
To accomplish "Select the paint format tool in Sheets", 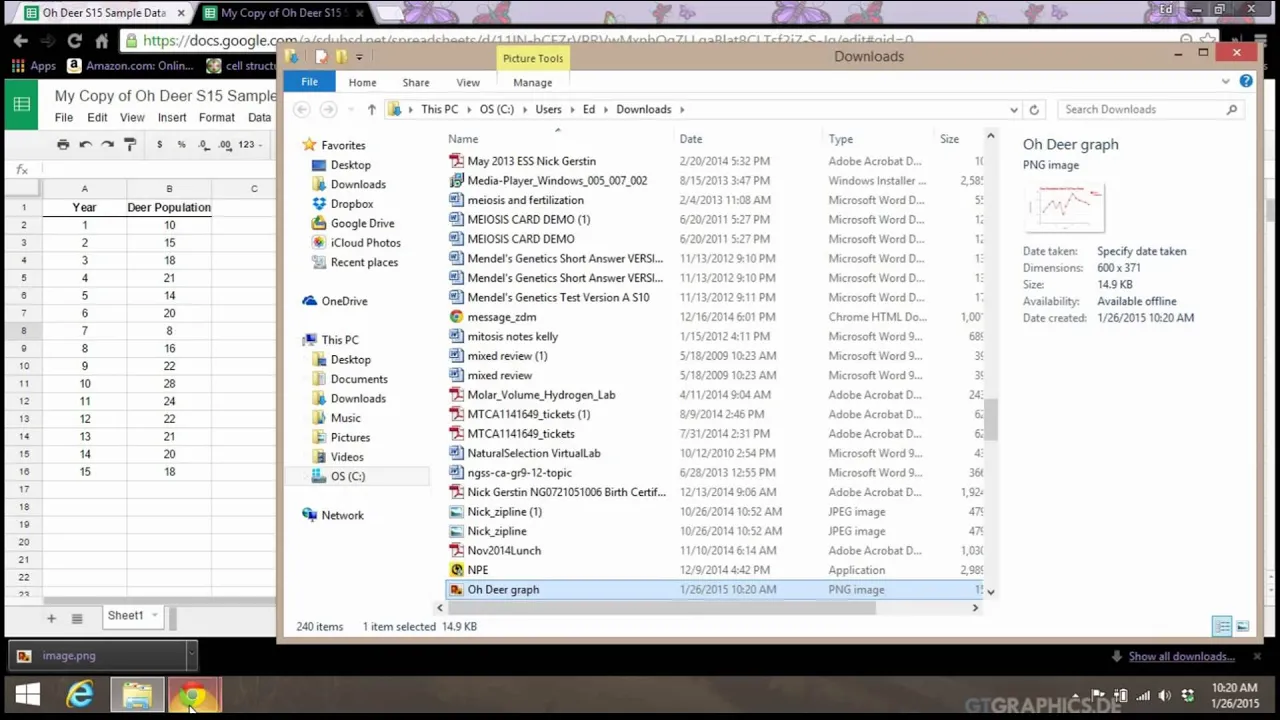I will coord(130,144).
